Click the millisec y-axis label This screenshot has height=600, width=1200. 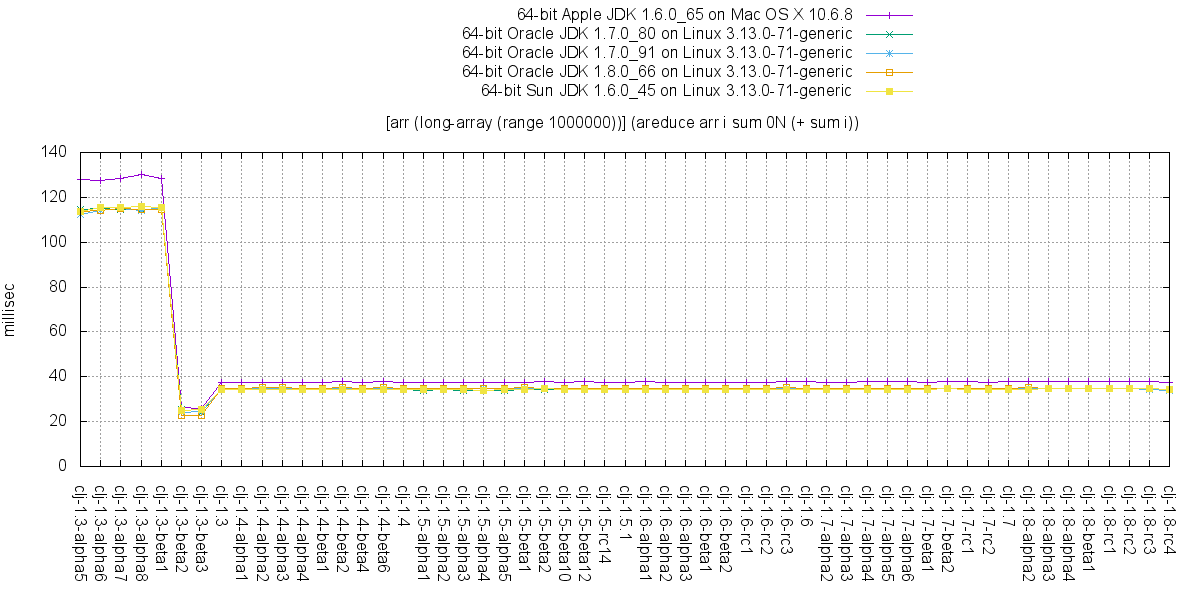click(11, 309)
